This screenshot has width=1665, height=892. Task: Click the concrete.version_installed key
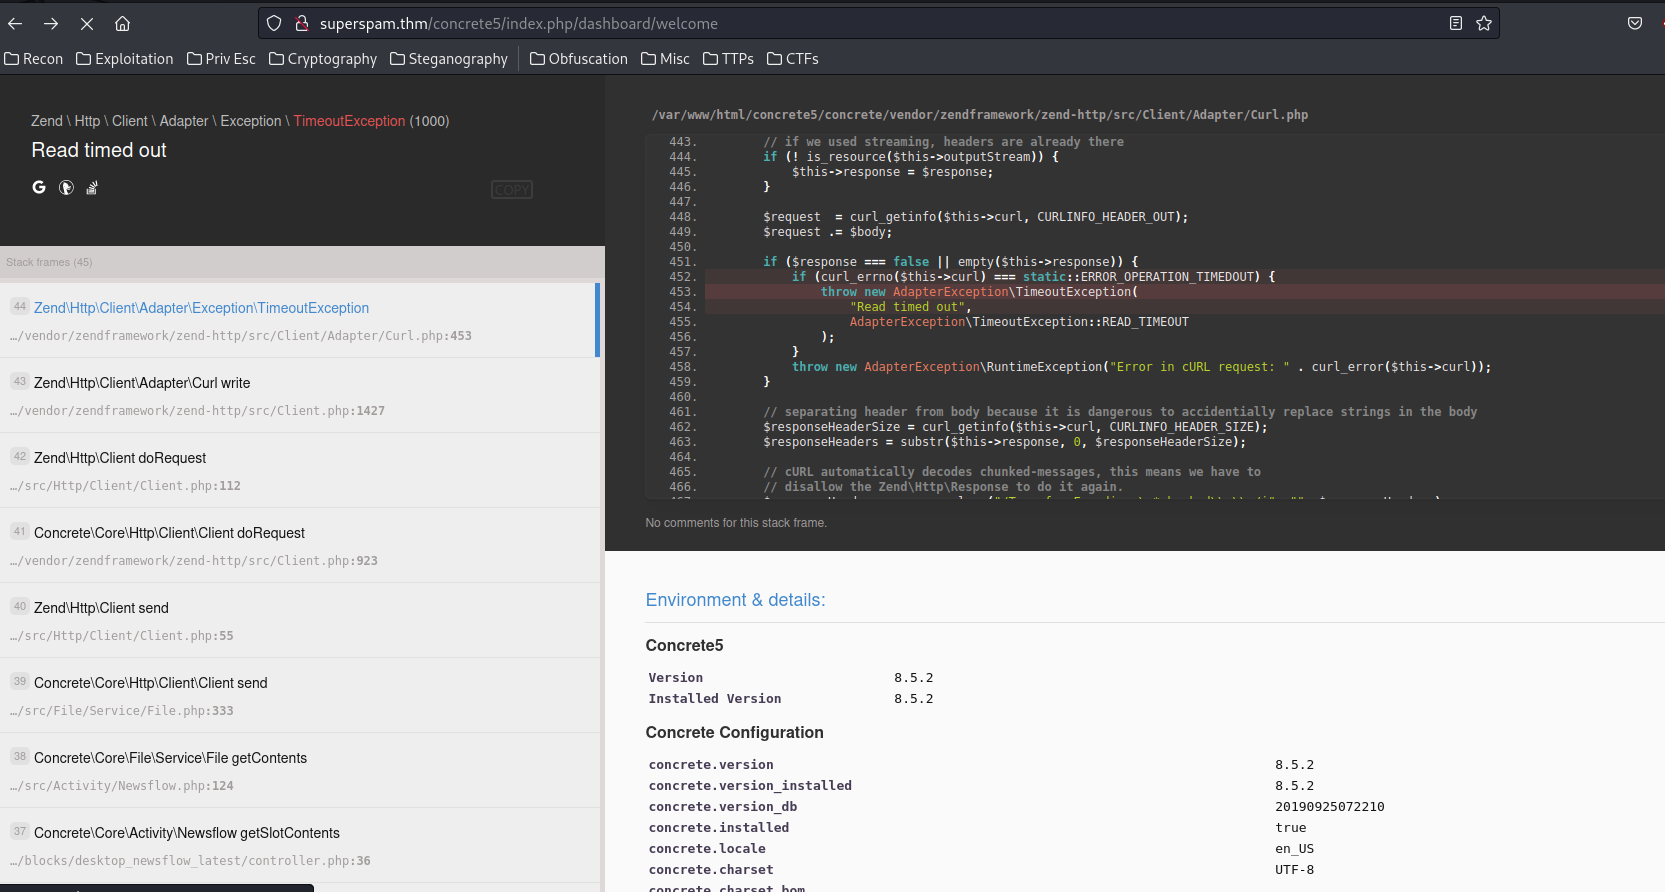(x=750, y=786)
